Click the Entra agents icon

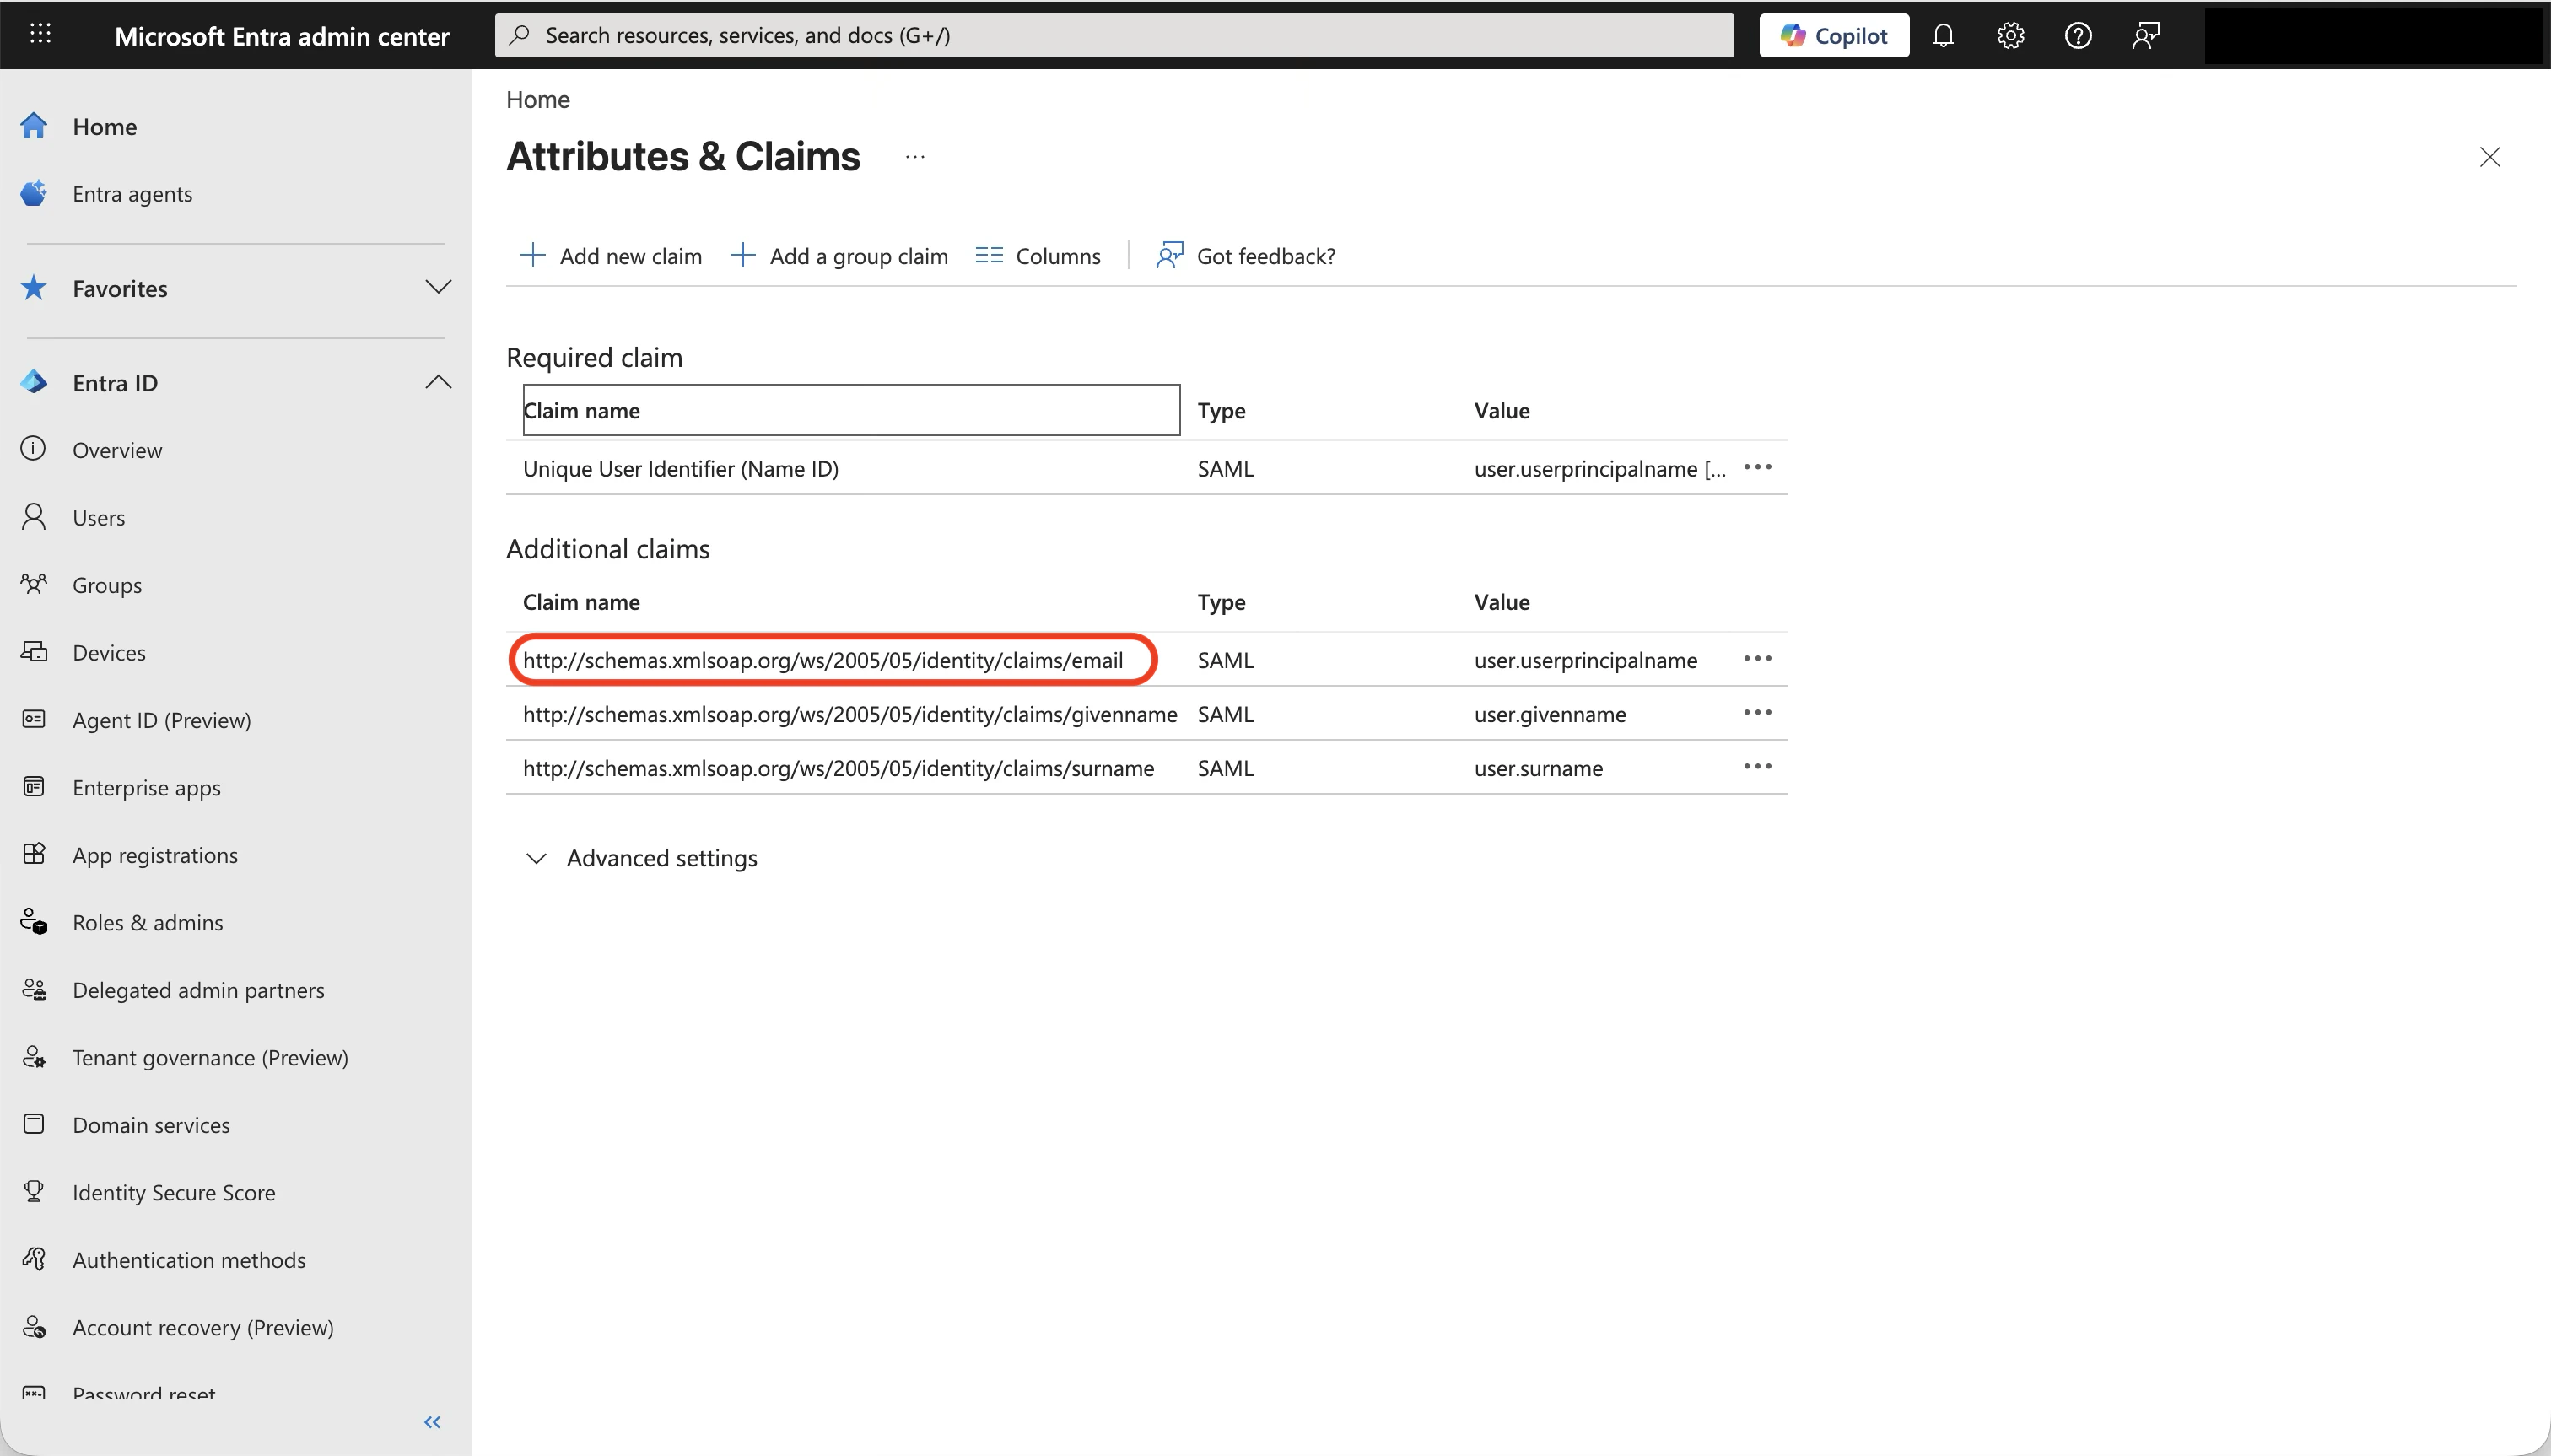(x=34, y=193)
